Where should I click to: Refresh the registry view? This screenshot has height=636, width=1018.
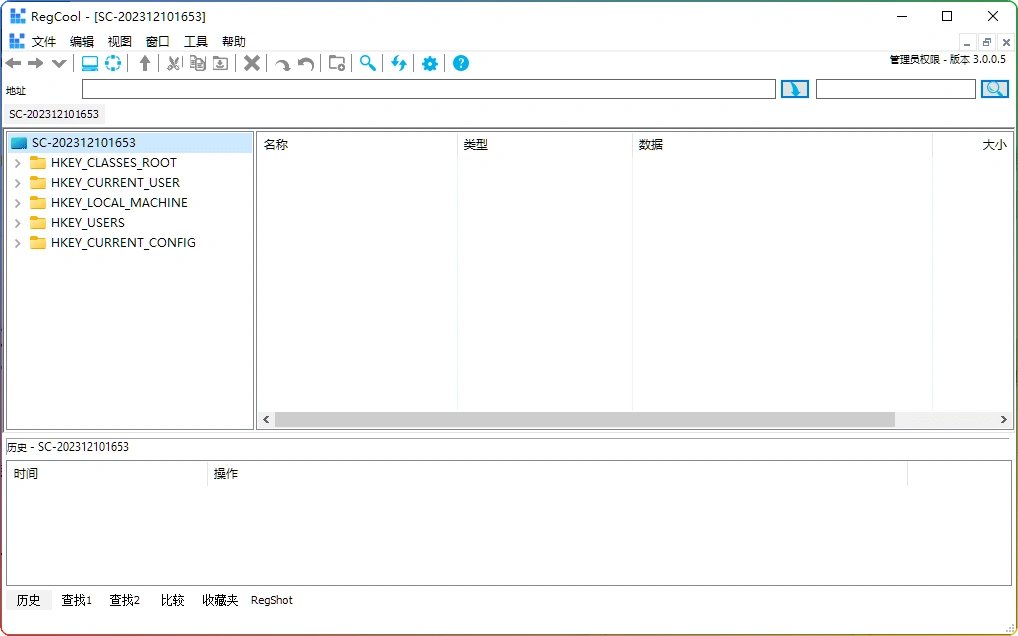[398, 63]
